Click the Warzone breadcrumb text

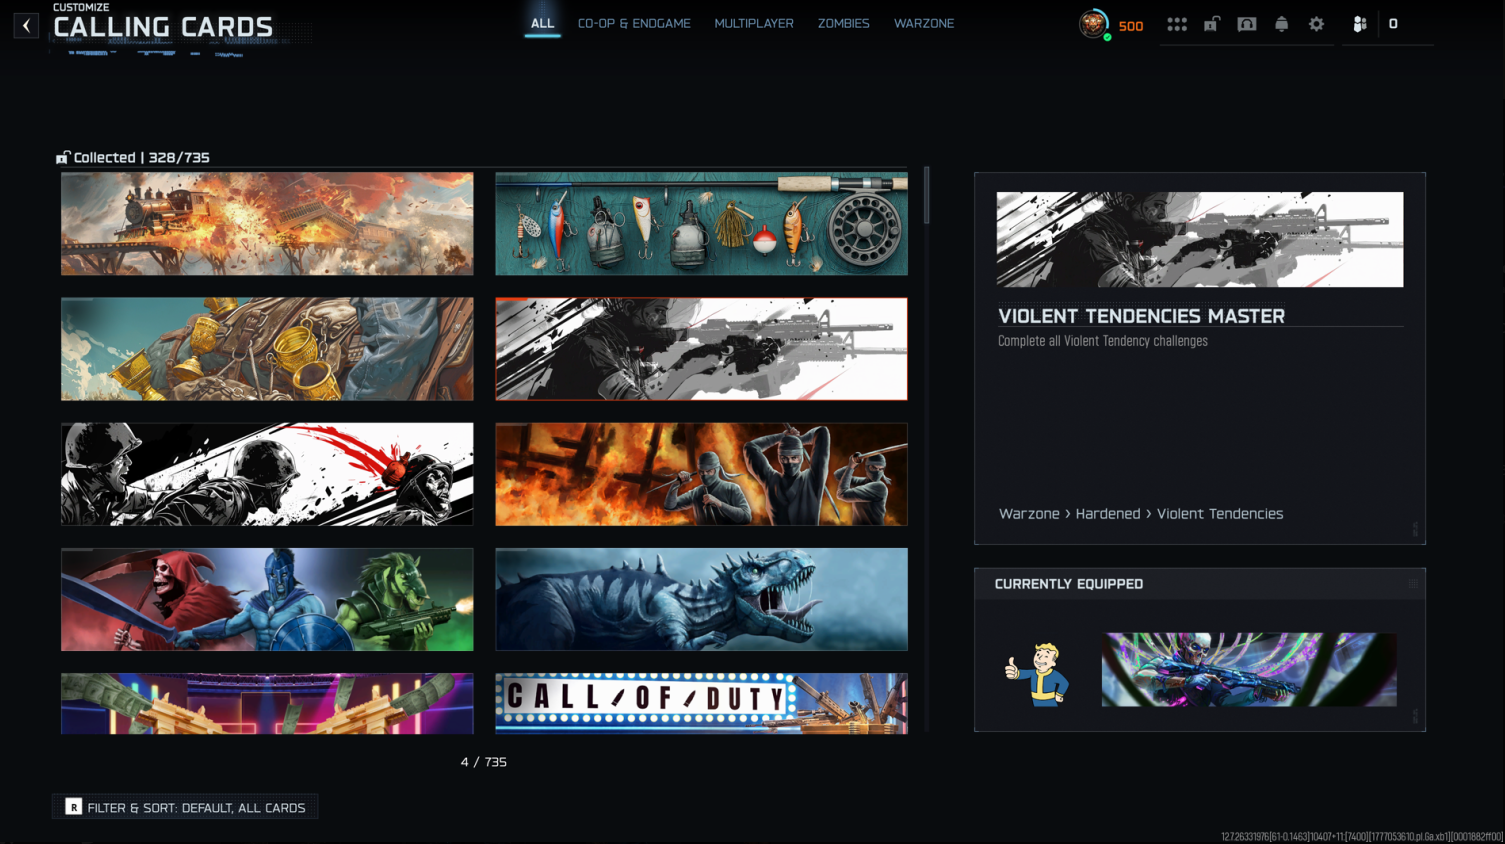(1029, 514)
